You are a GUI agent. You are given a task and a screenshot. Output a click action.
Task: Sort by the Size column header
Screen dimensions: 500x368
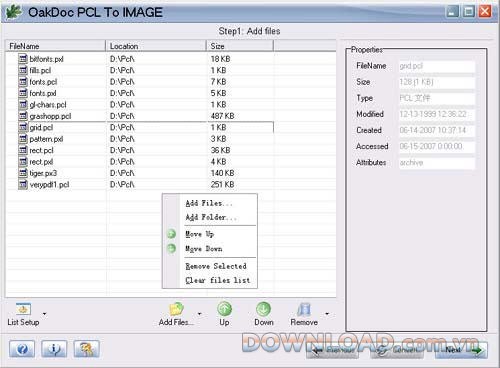click(x=240, y=46)
